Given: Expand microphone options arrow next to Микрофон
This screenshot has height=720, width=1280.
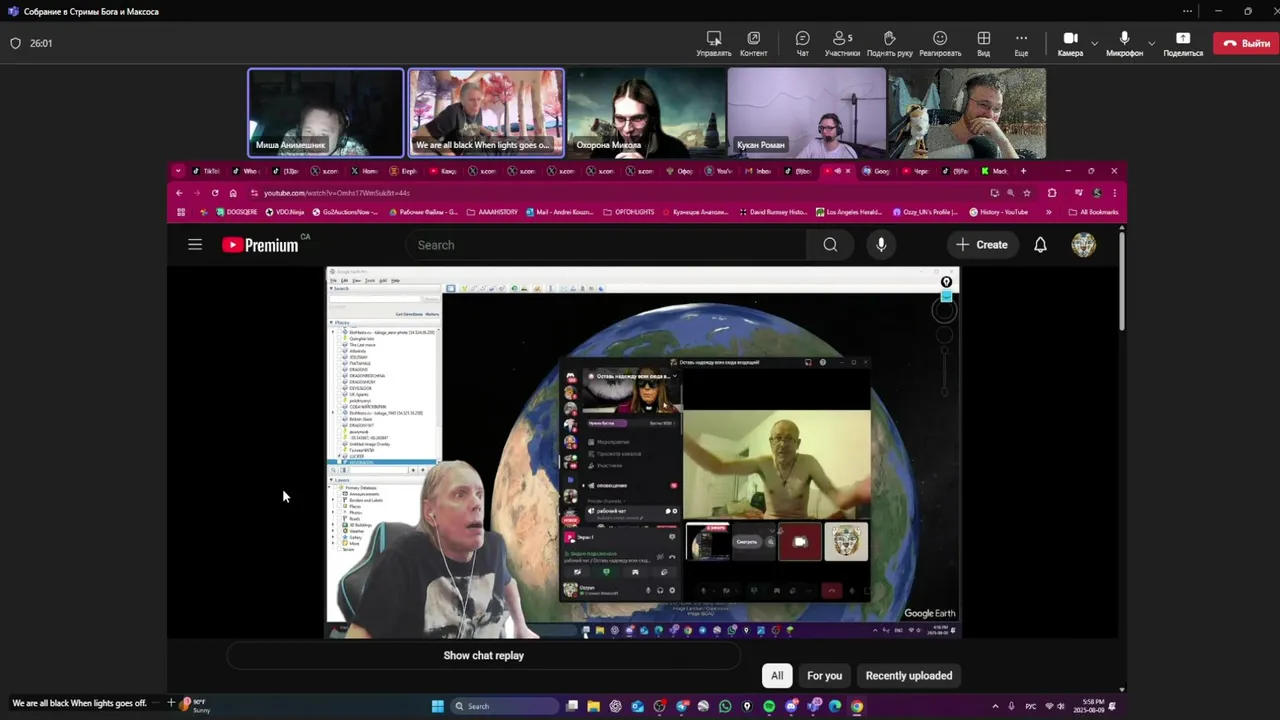Looking at the screenshot, I should tap(1152, 43).
